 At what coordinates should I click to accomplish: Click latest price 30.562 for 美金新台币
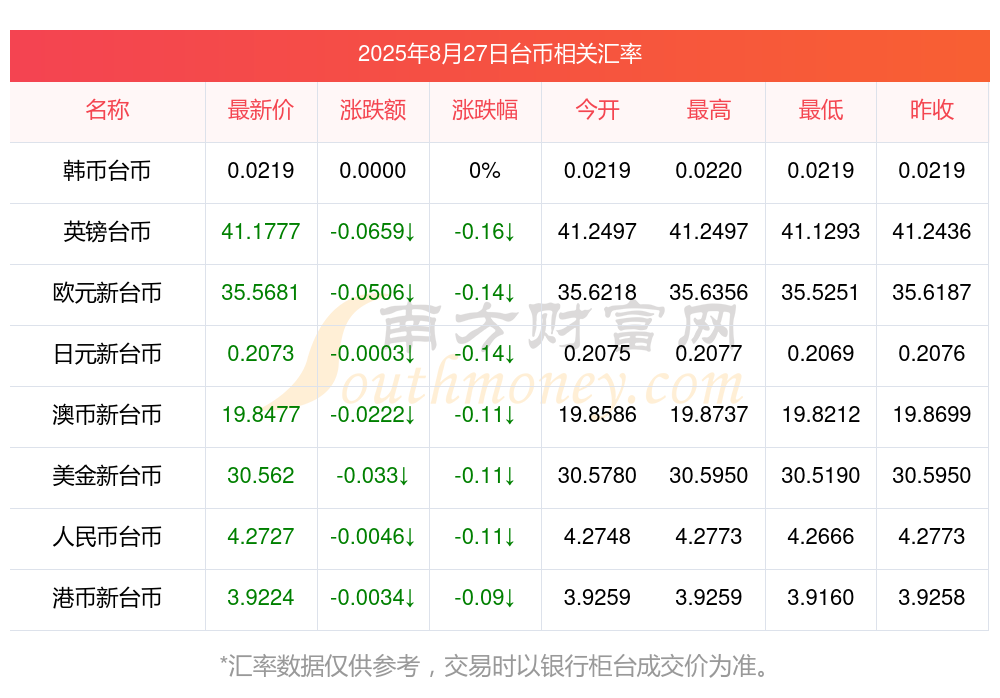[260, 476]
